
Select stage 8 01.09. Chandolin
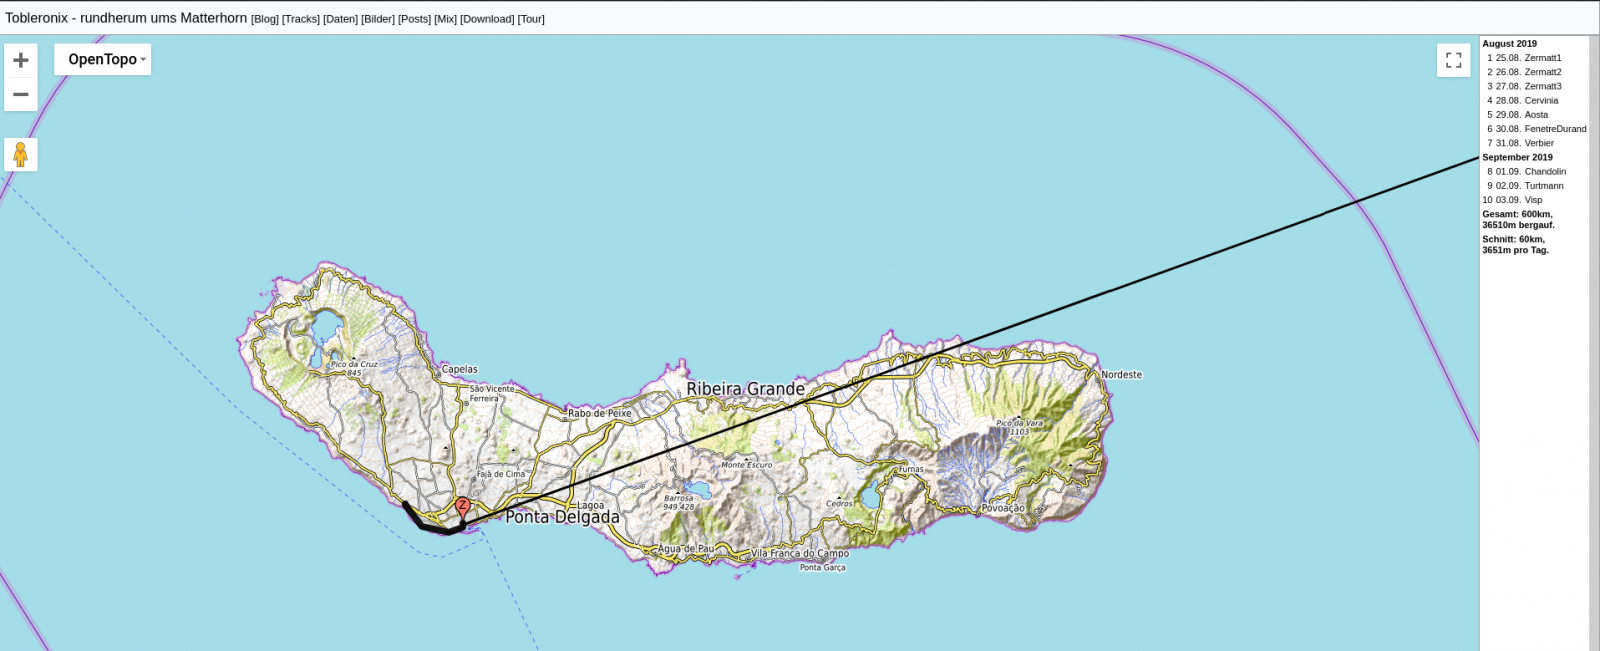[1527, 172]
